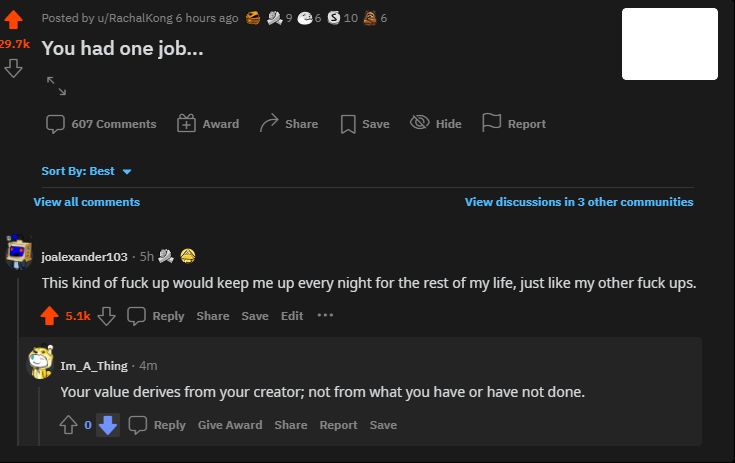Open the three-dots menu on joalexander103's comment

pyautogui.click(x=325, y=316)
